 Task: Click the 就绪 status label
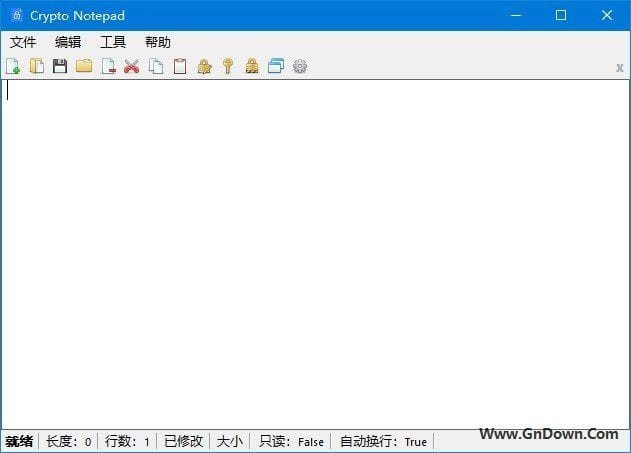tap(19, 441)
